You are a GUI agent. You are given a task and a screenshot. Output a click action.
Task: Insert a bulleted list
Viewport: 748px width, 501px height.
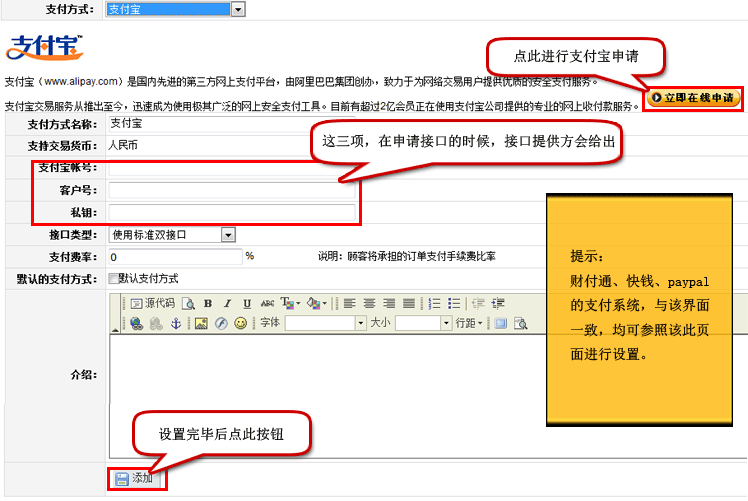click(x=454, y=303)
